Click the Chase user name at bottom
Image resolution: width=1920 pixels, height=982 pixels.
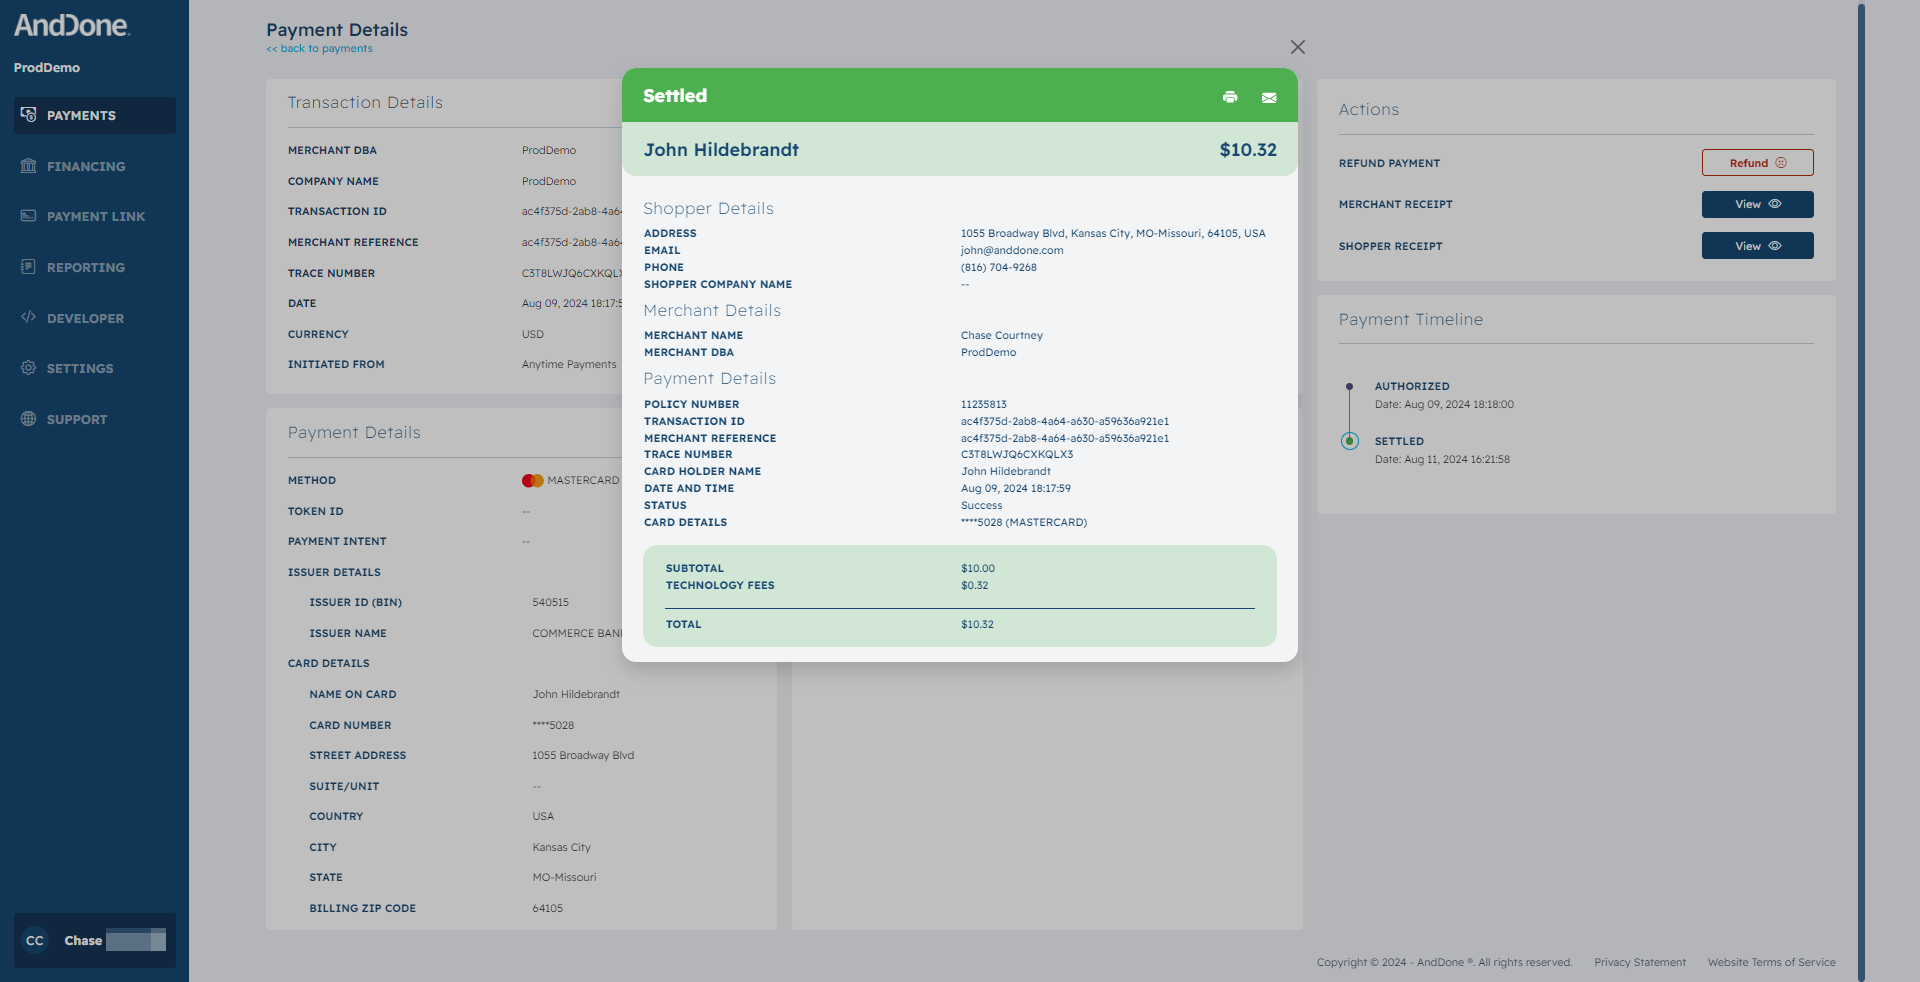(83, 940)
